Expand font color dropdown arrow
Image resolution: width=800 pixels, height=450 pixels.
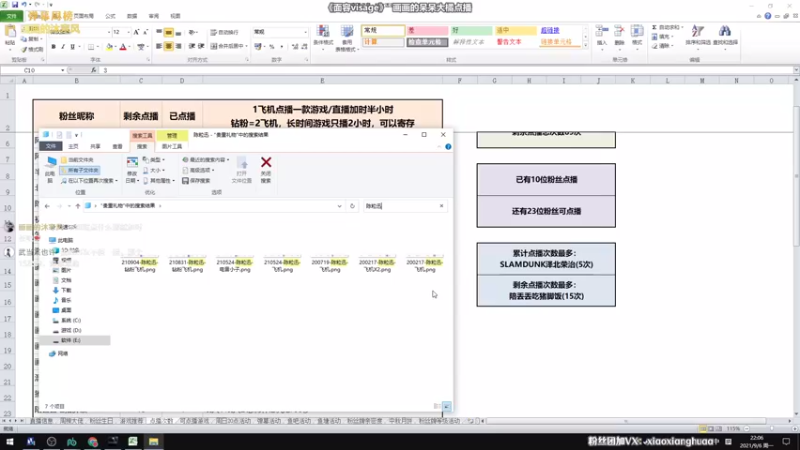[x=130, y=47]
